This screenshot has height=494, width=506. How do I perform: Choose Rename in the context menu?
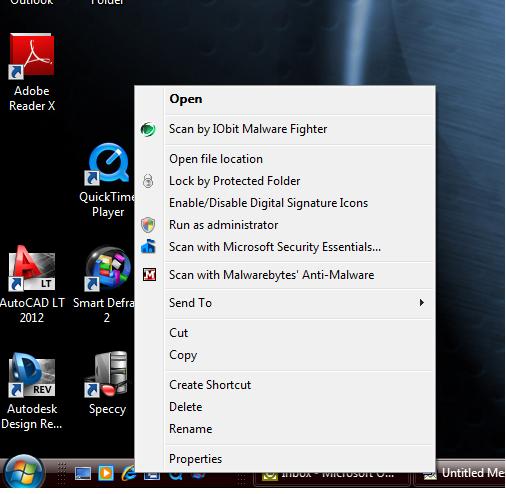pos(300,429)
